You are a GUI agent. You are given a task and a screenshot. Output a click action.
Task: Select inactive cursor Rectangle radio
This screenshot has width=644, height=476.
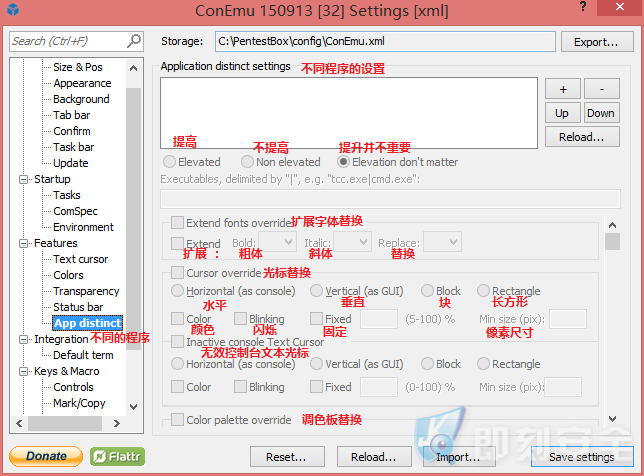483,364
